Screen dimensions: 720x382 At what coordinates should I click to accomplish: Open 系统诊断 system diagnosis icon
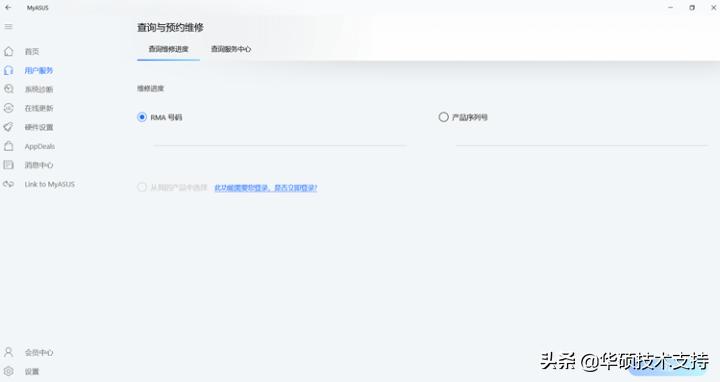pos(9,89)
